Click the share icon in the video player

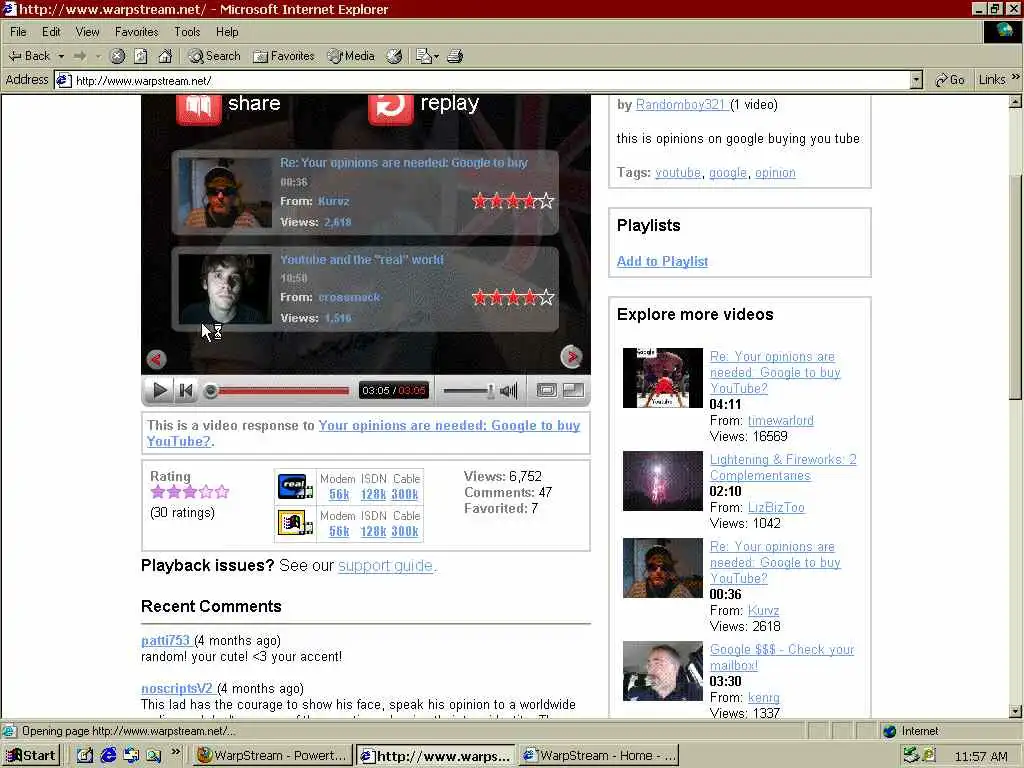(199, 108)
